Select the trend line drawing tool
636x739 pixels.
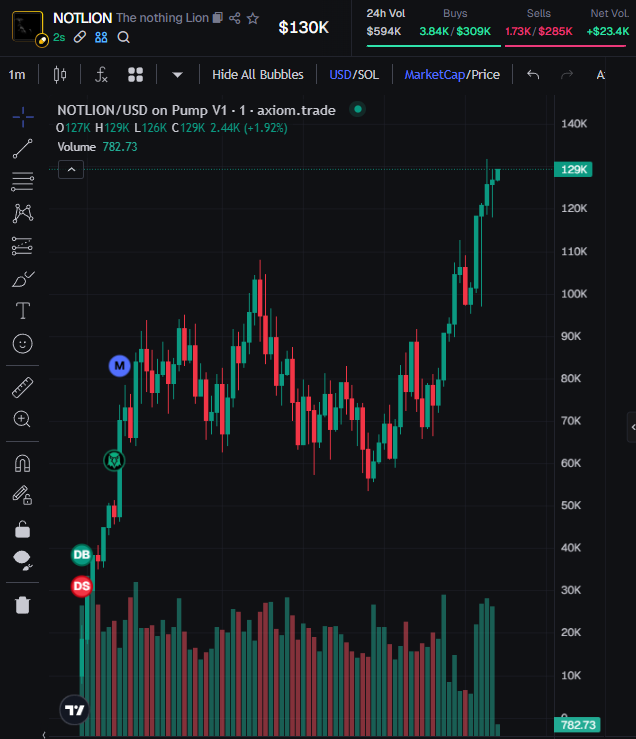pos(23,149)
